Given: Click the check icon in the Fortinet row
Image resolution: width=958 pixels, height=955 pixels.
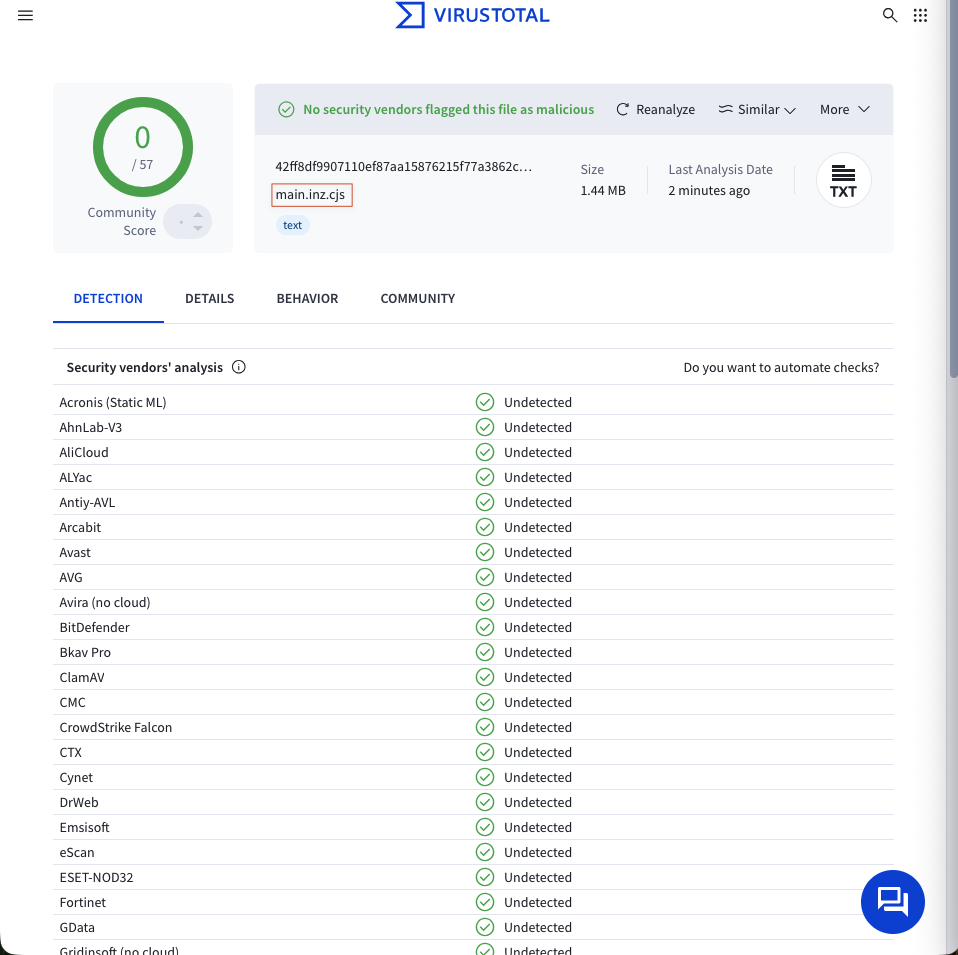Looking at the screenshot, I should (x=484, y=902).
